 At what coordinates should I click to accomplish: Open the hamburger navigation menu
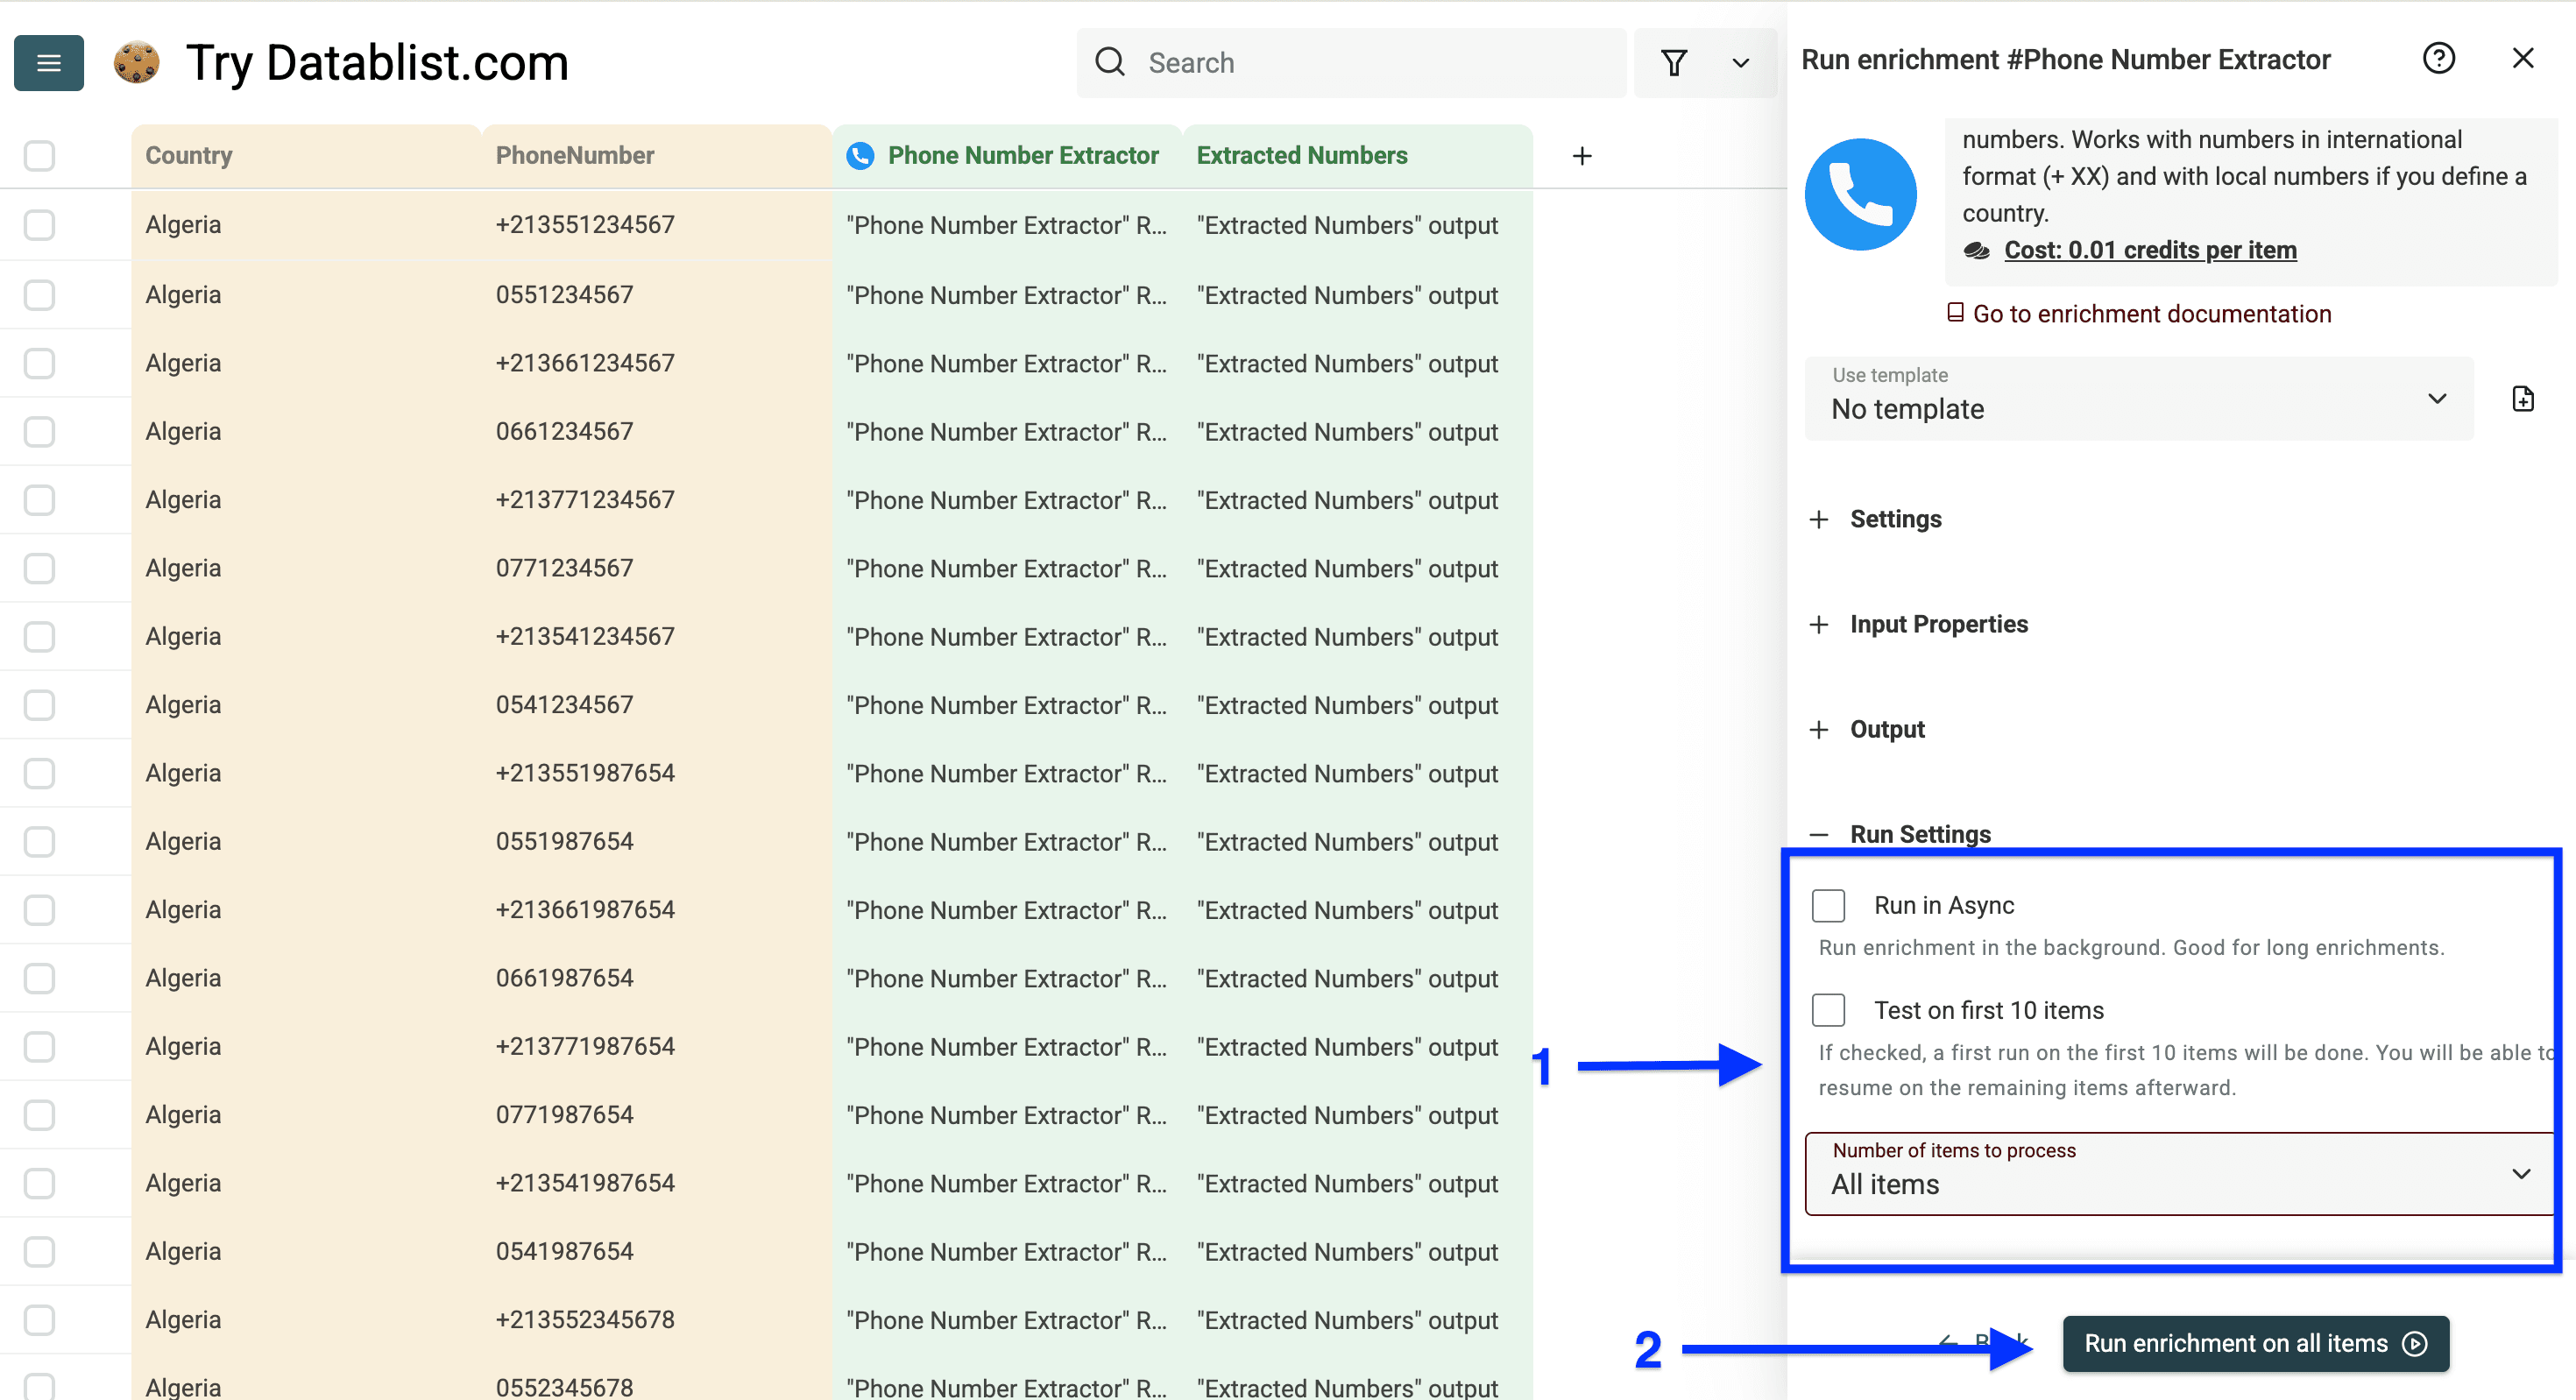pyautogui.click(x=47, y=62)
